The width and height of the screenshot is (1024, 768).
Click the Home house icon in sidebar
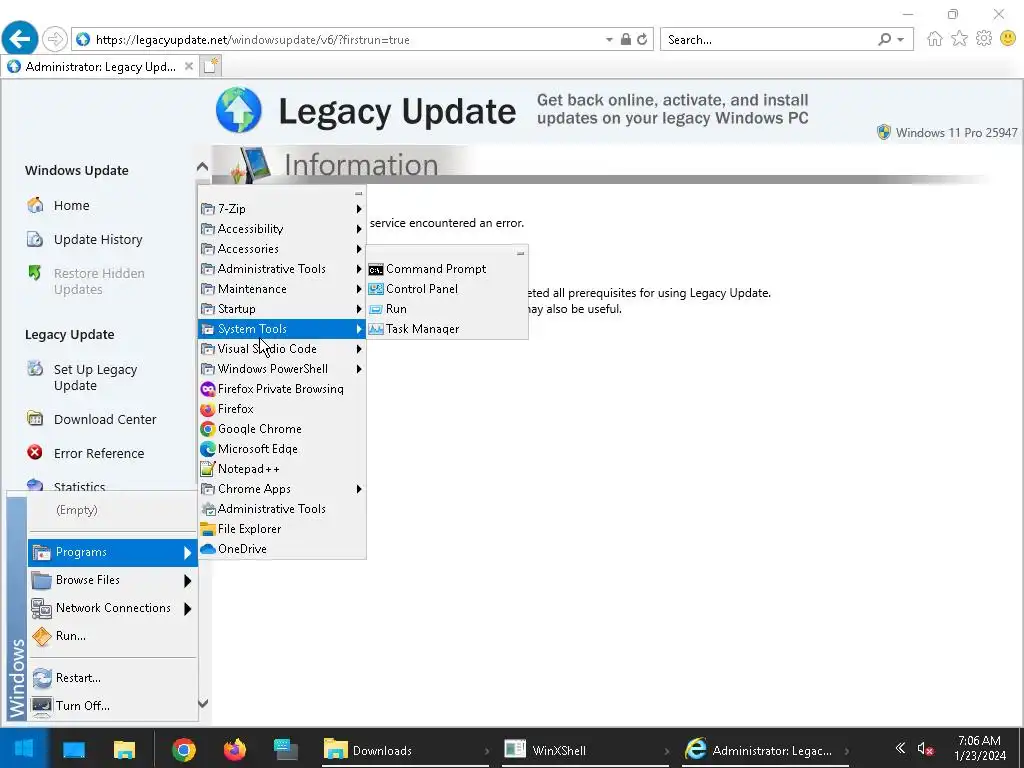35,205
